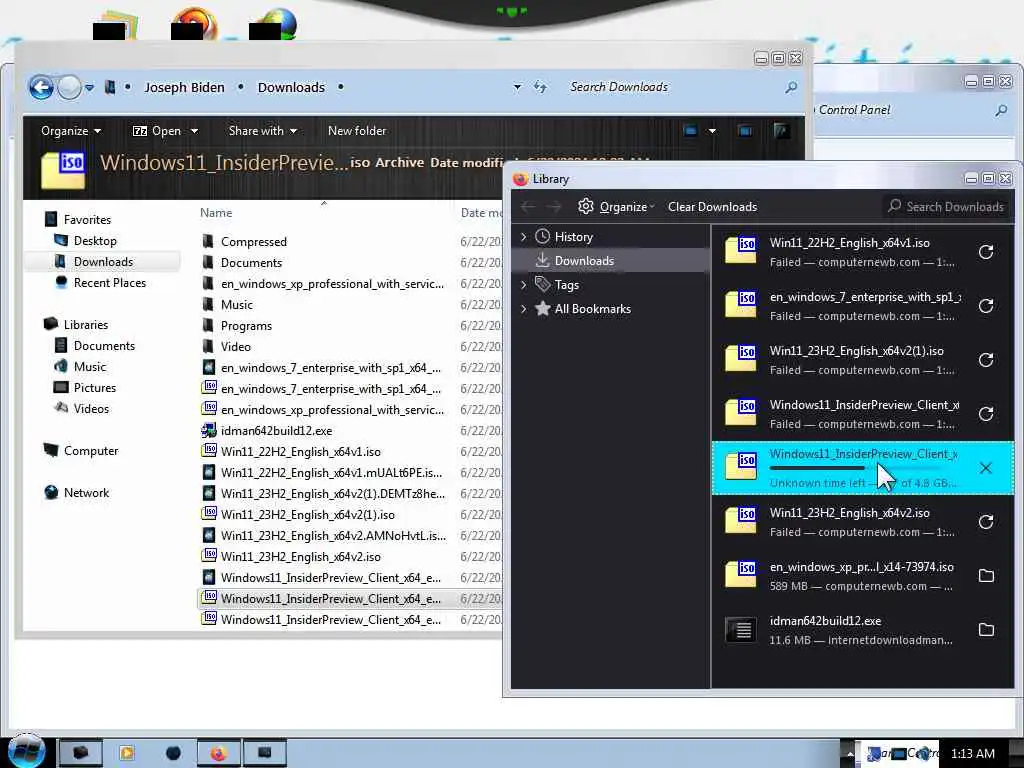Screen dimensions: 1024x768
Task: Open Pictures library in navigation pane
Action: point(94,387)
